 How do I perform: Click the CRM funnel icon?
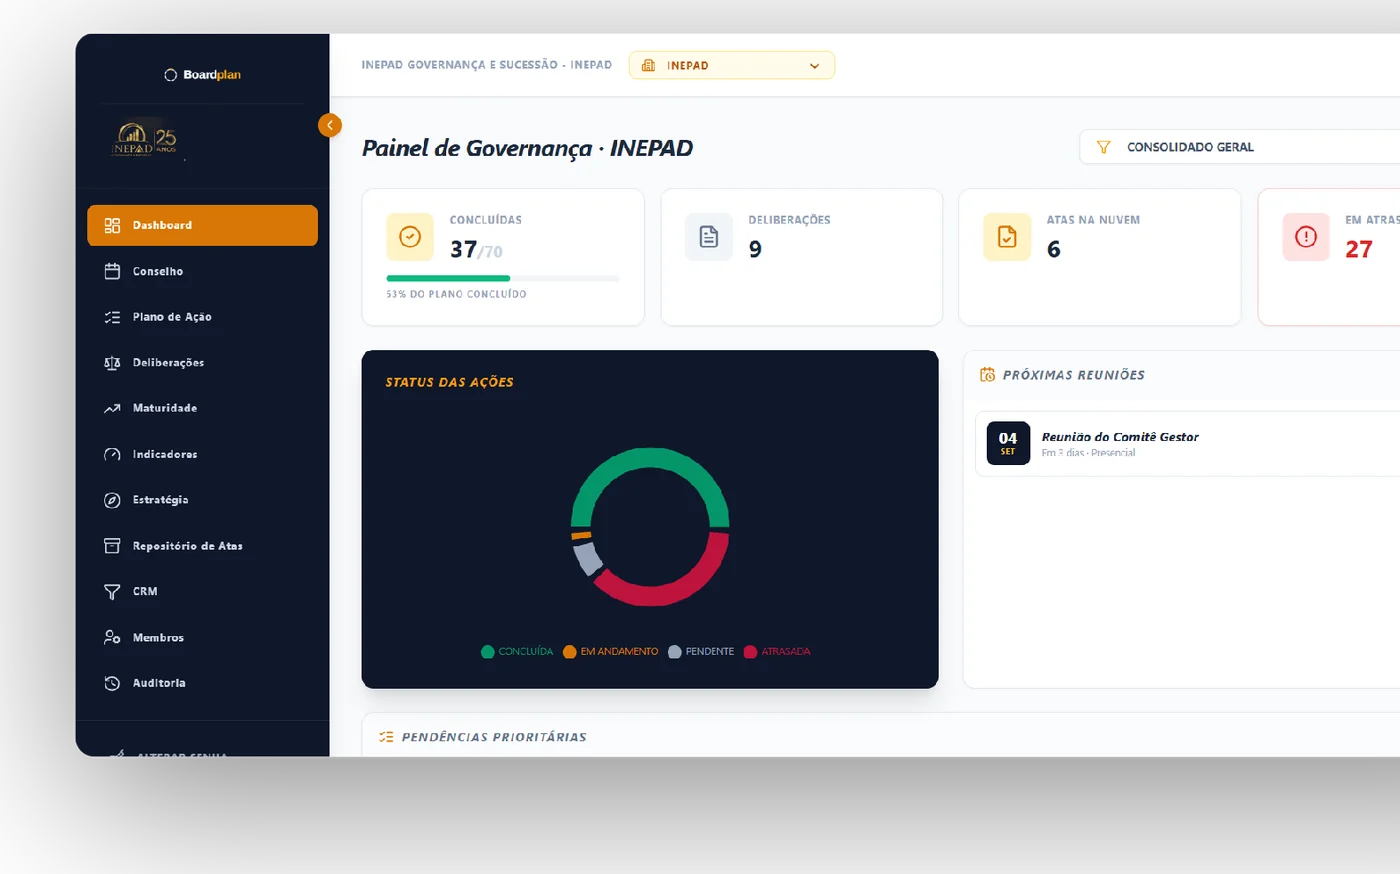point(112,592)
